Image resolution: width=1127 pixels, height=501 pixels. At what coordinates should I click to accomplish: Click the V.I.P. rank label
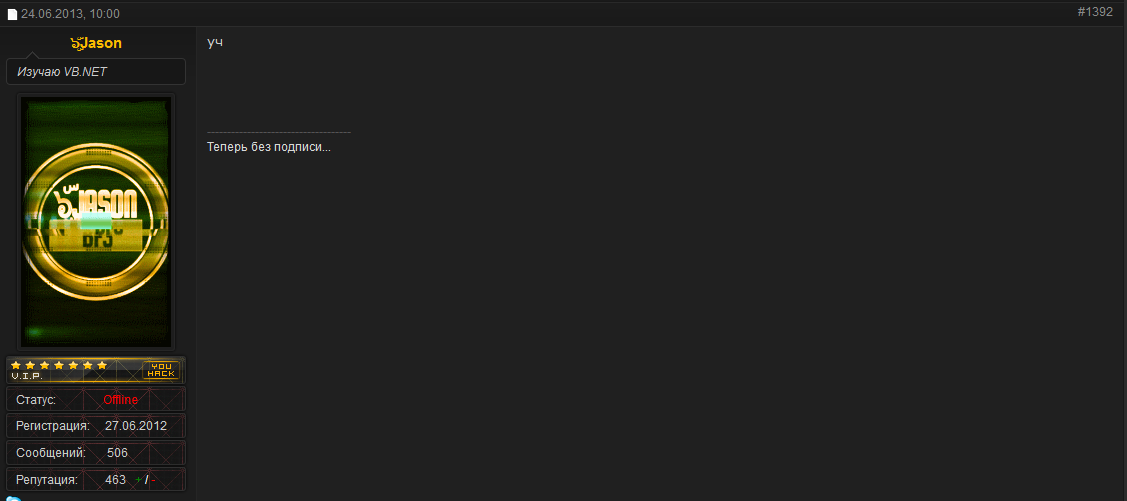27,376
